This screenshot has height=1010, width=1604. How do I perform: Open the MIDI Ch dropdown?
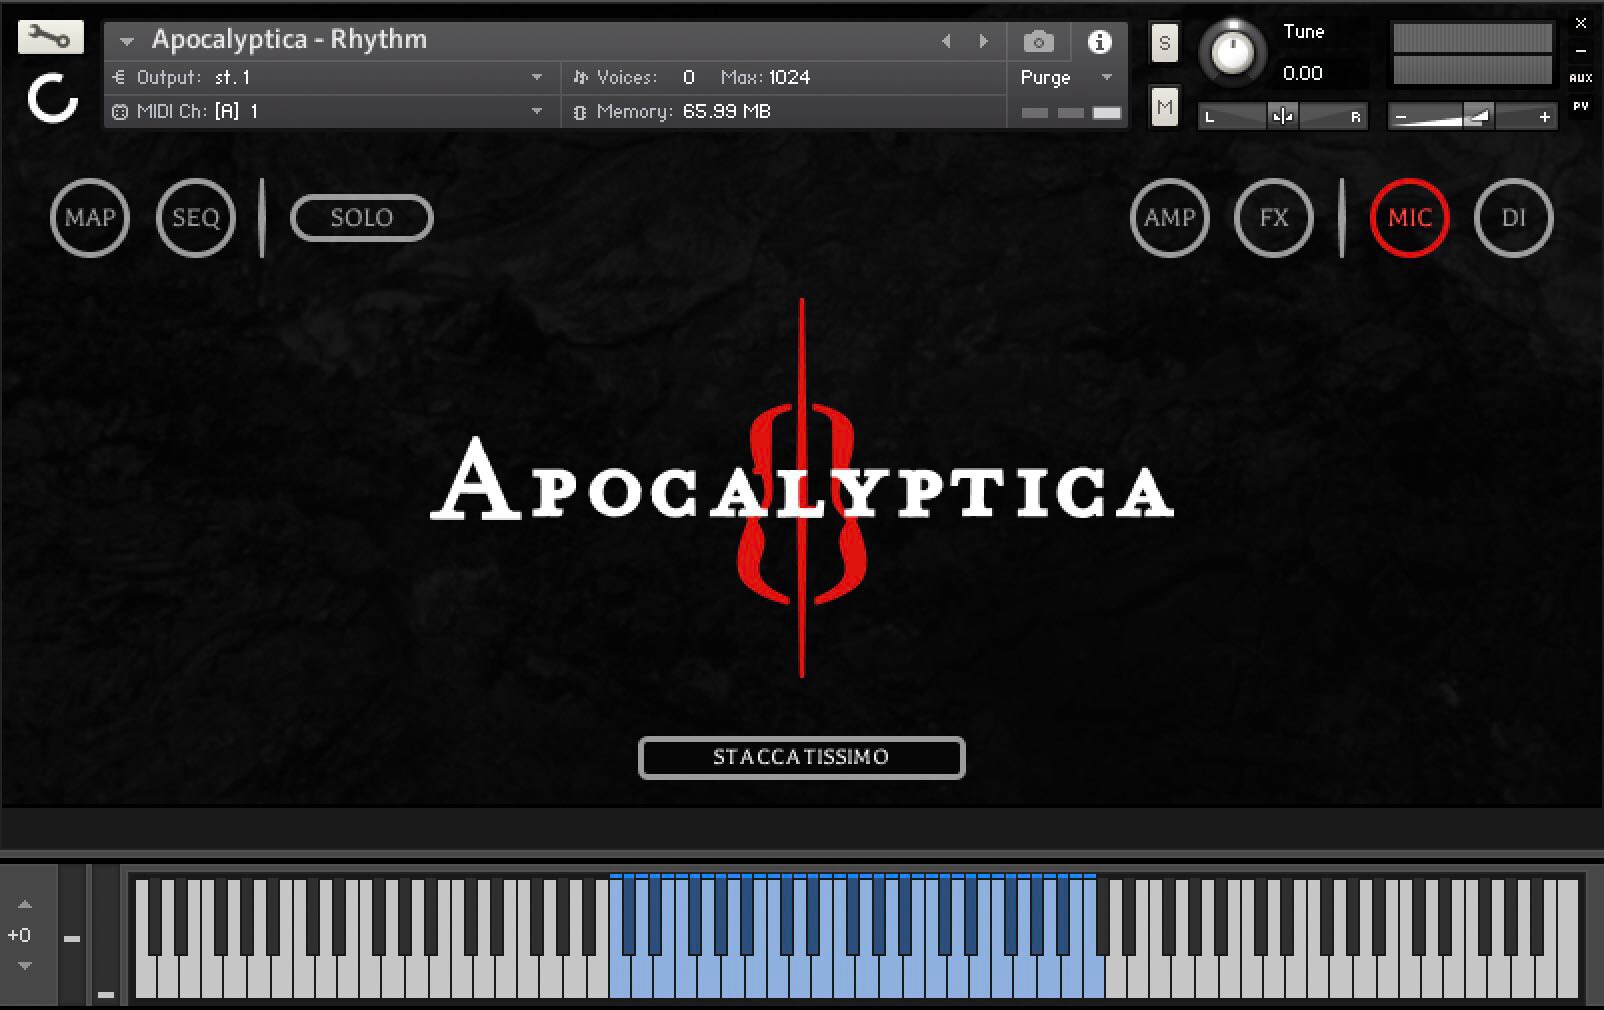[536, 111]
